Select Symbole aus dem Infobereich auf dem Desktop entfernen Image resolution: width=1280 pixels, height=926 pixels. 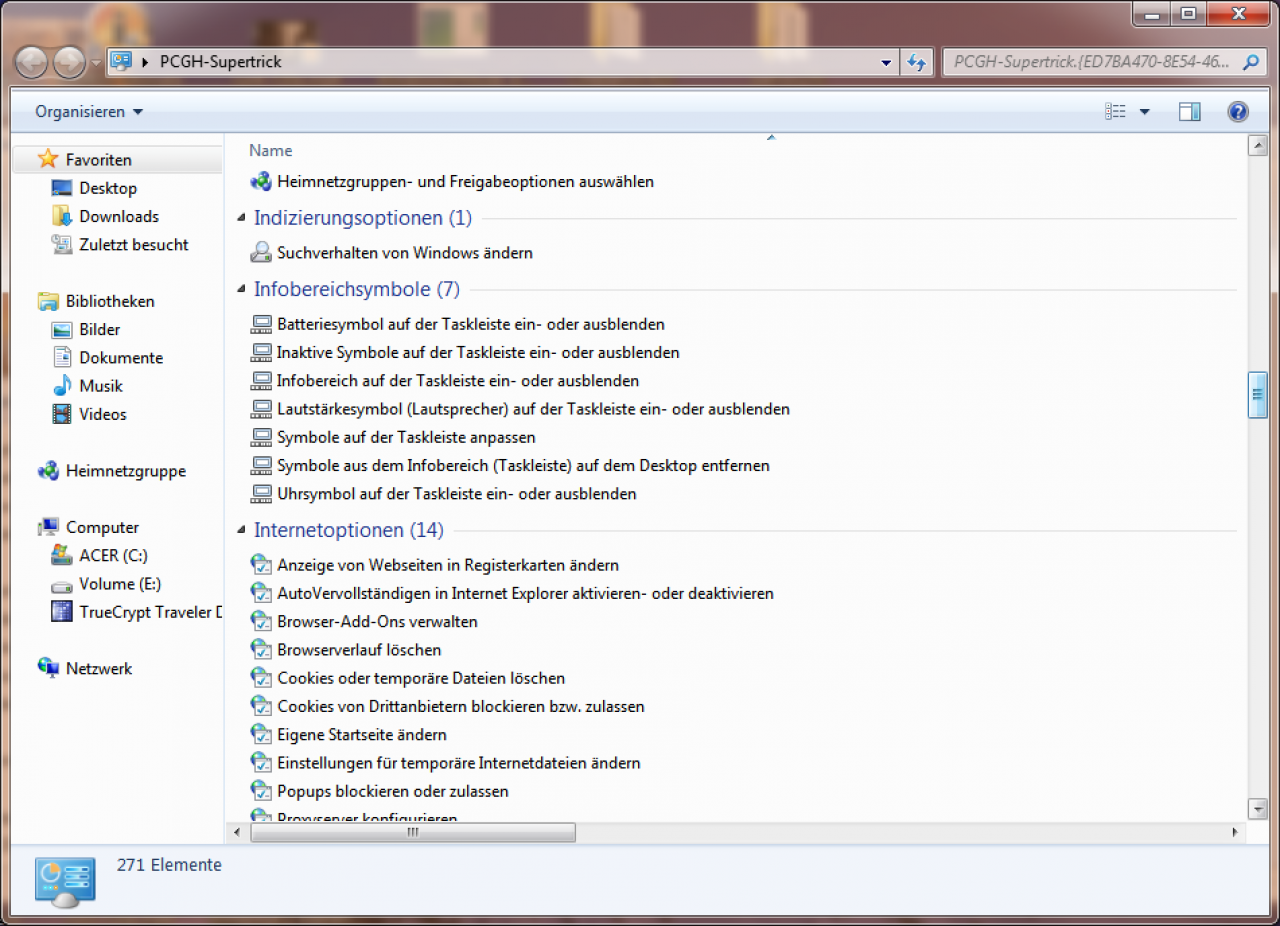pyautogui.click(x=523, y=466)
